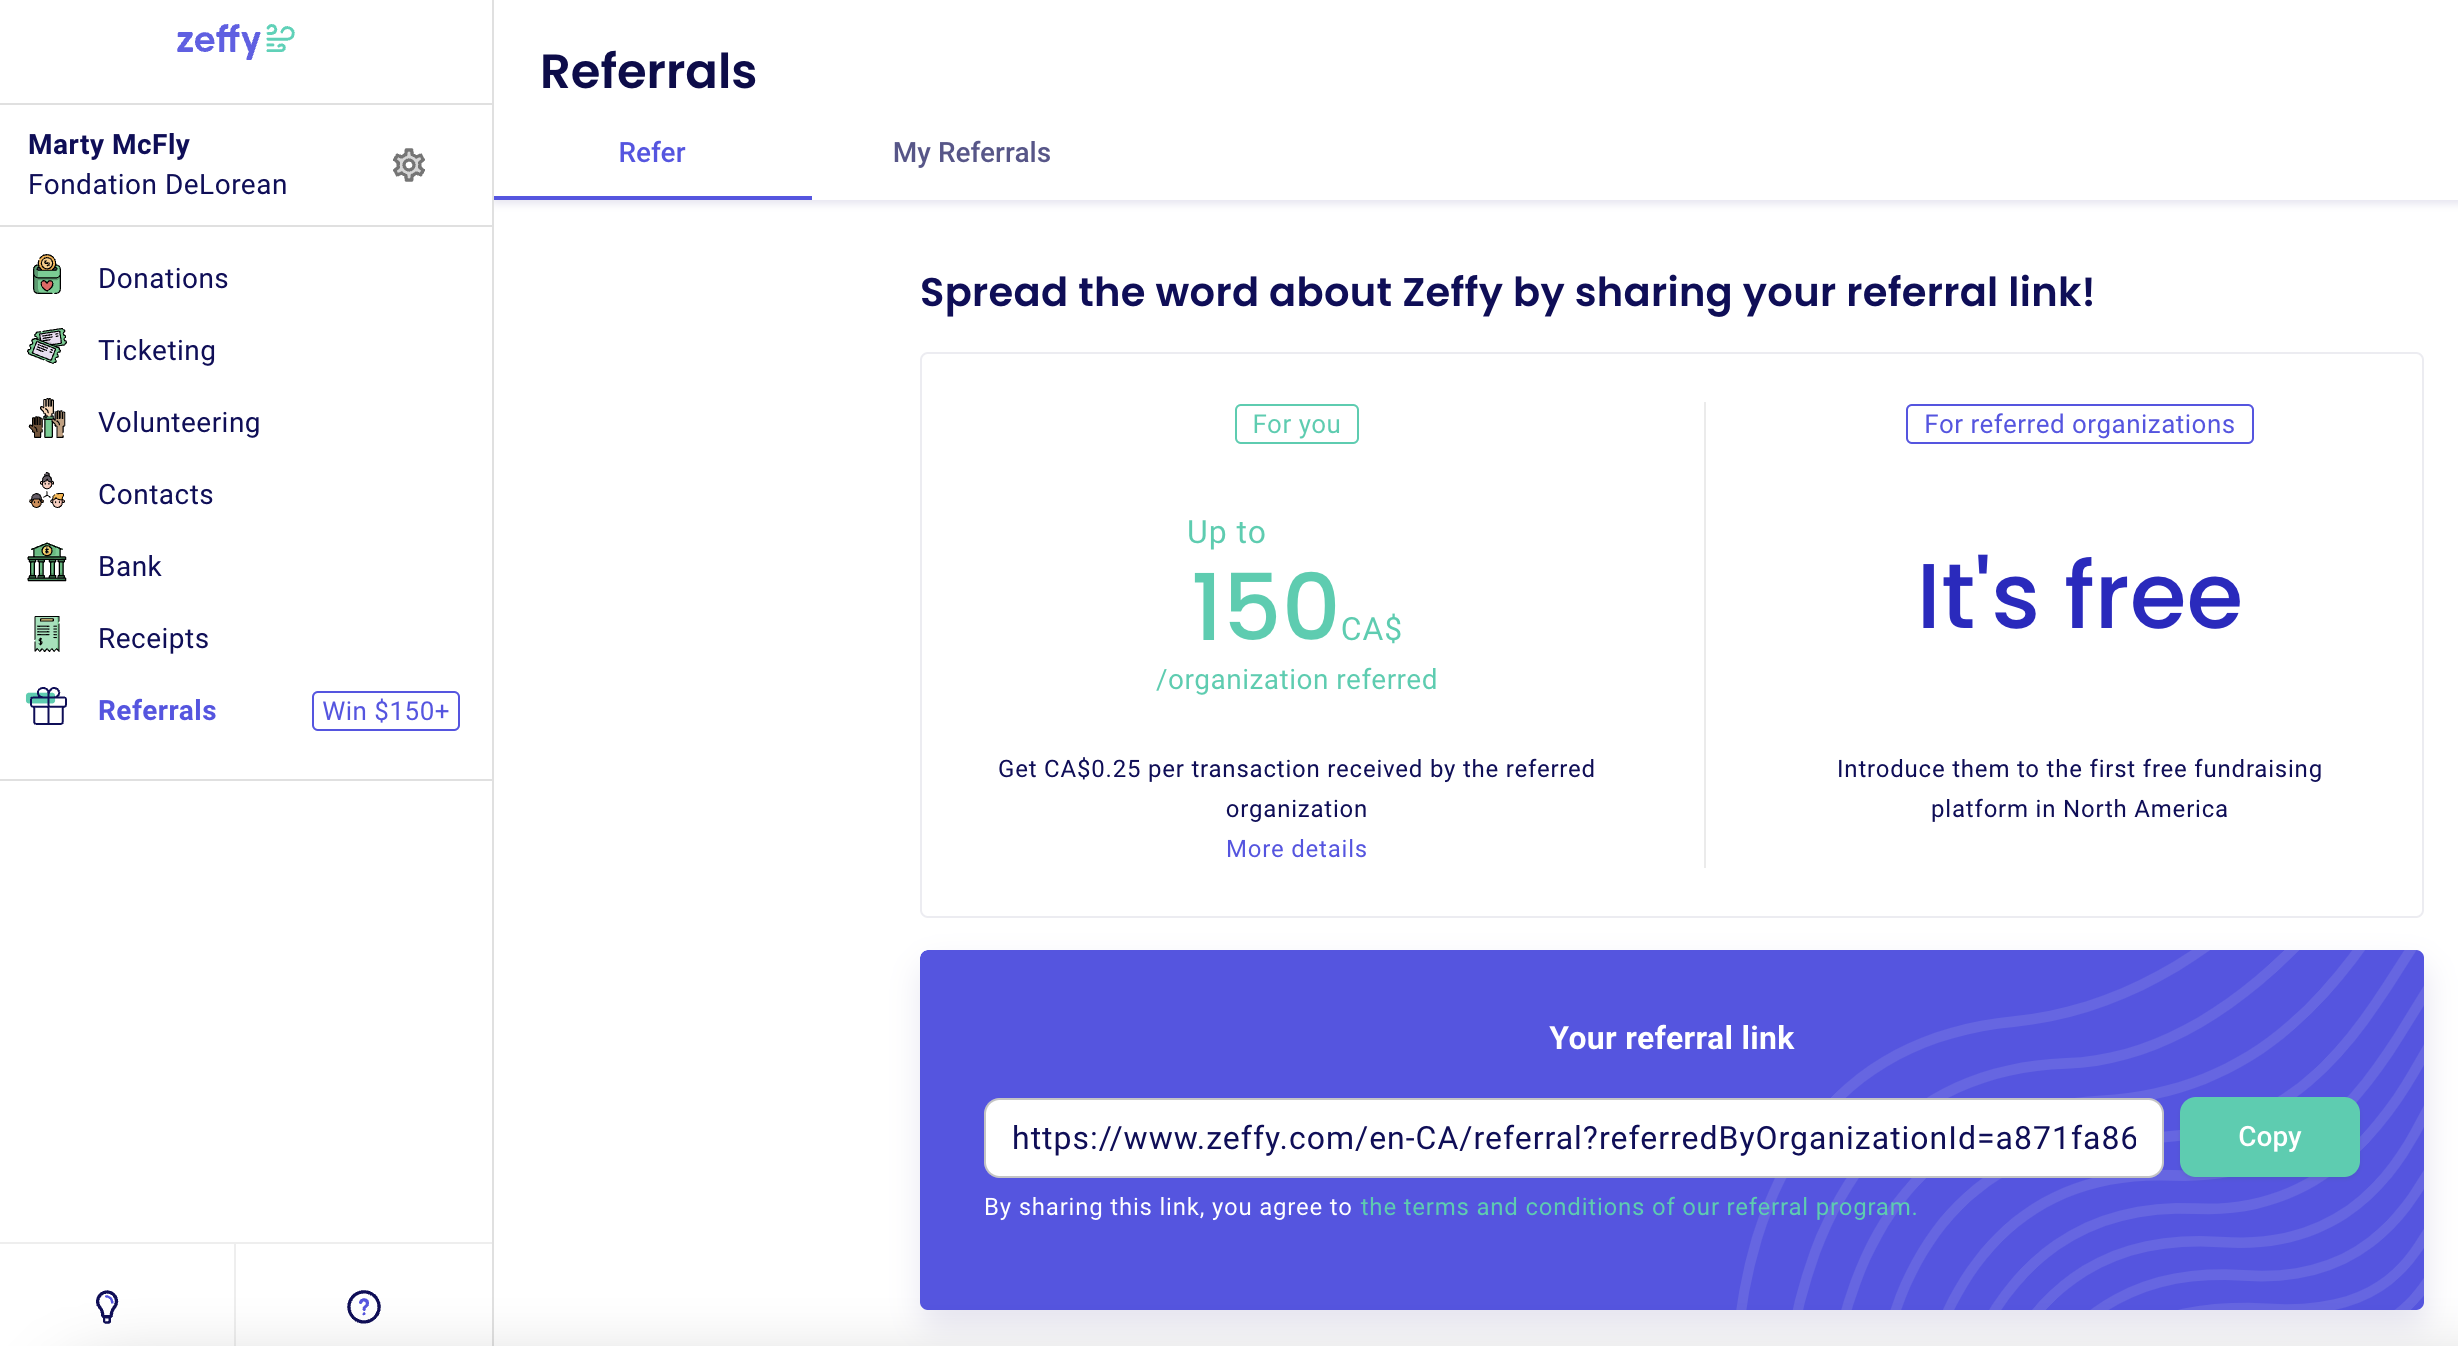Click the Referrals gift box icon
Viewport: 2458px width, 1346px height.
[47, 707]
